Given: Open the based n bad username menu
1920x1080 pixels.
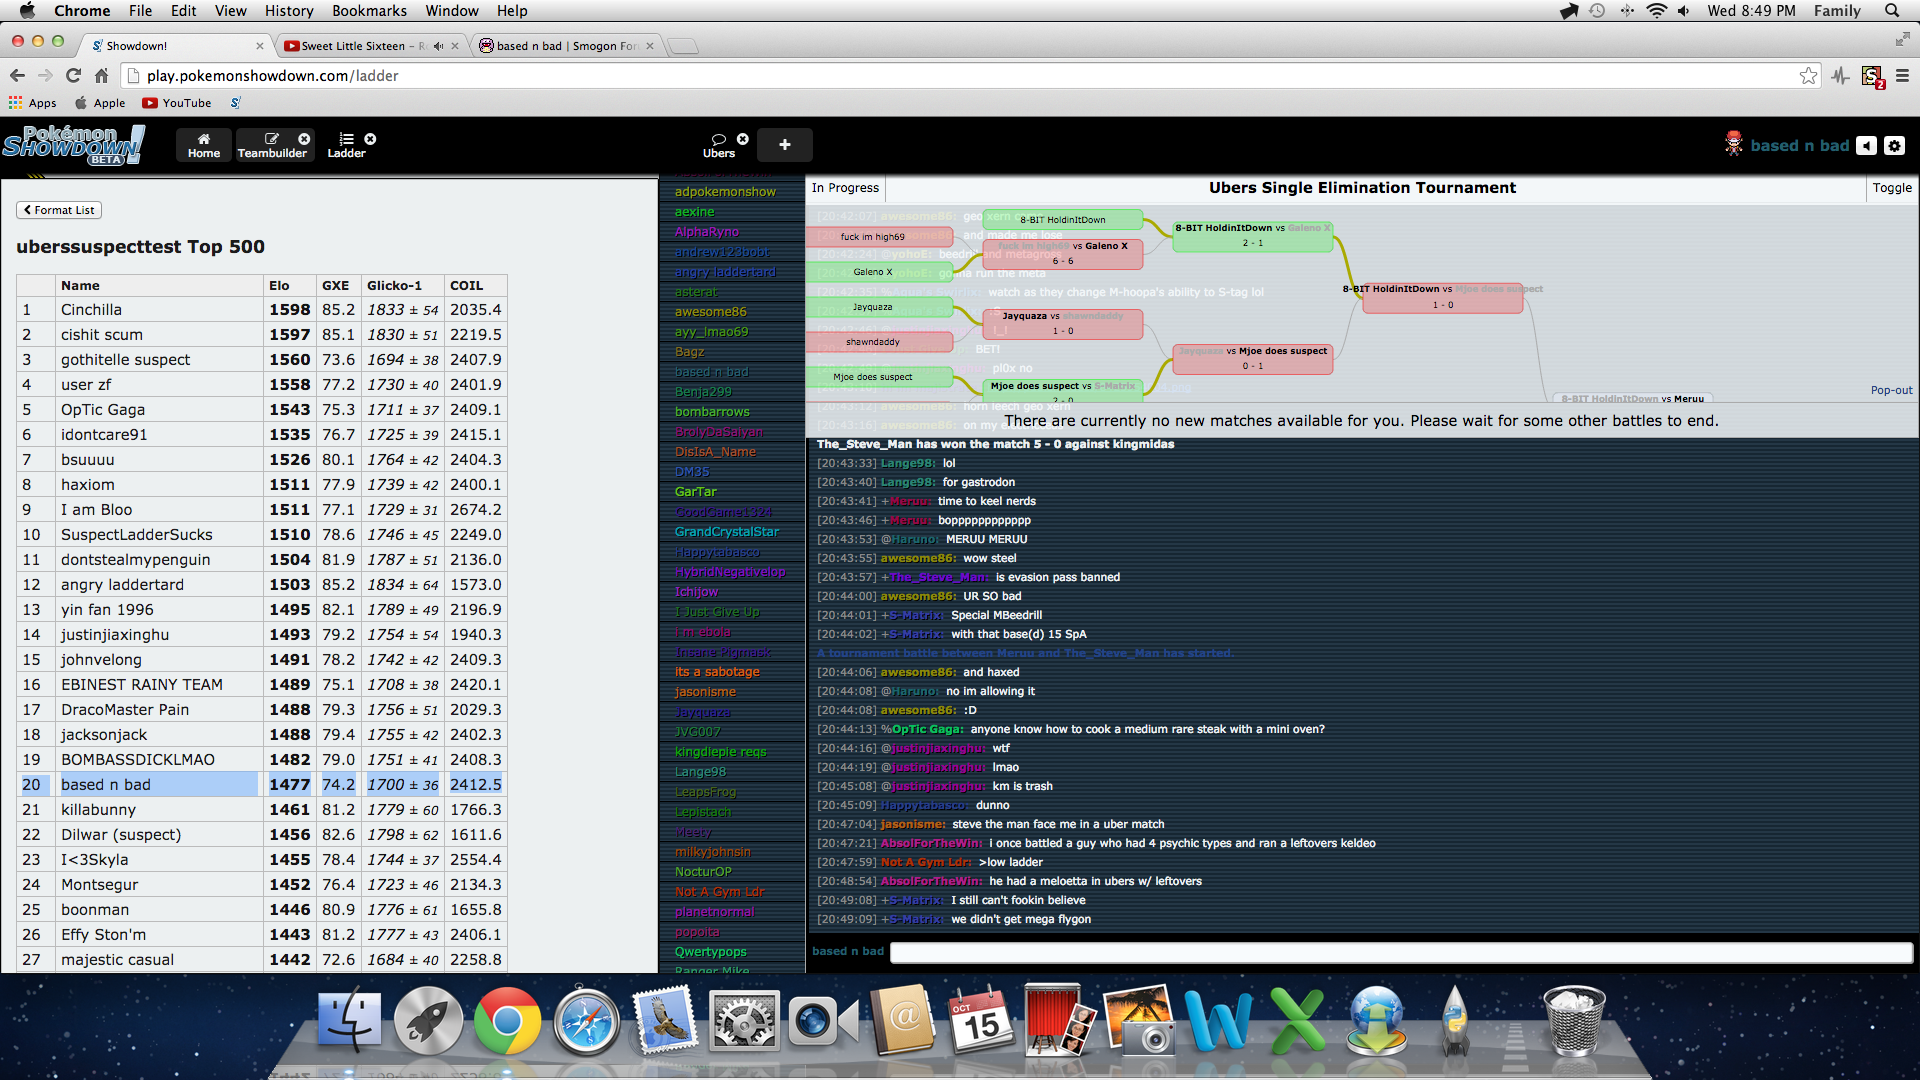Looking at the screenshot, I should (x=1799, y=146).
